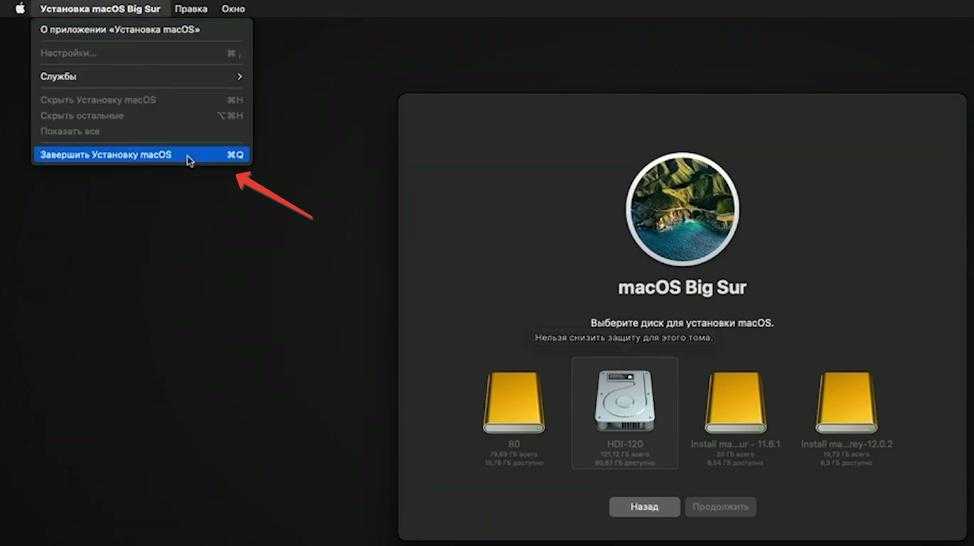Open the Apple logo menu
Screen dimensions: 974x546
click(19, 8)
